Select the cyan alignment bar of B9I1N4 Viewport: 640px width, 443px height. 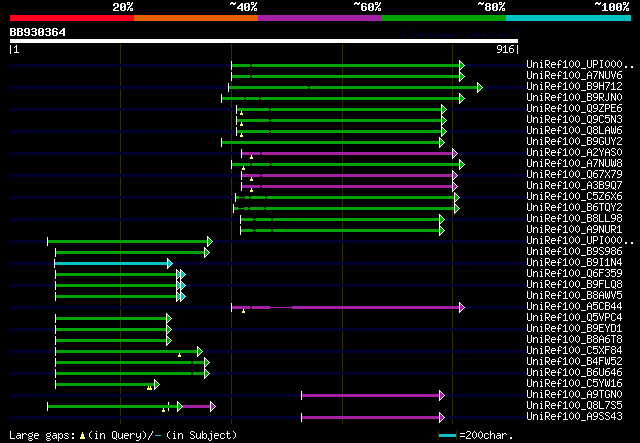pos(111,263)
